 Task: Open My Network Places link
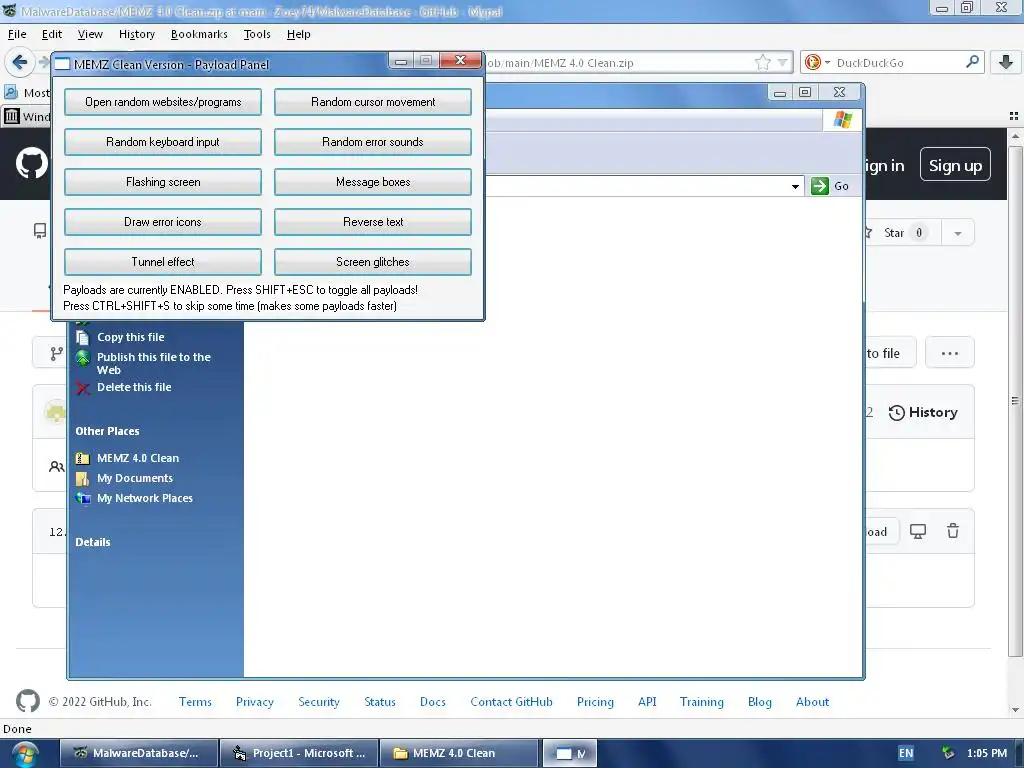[145, 498]
